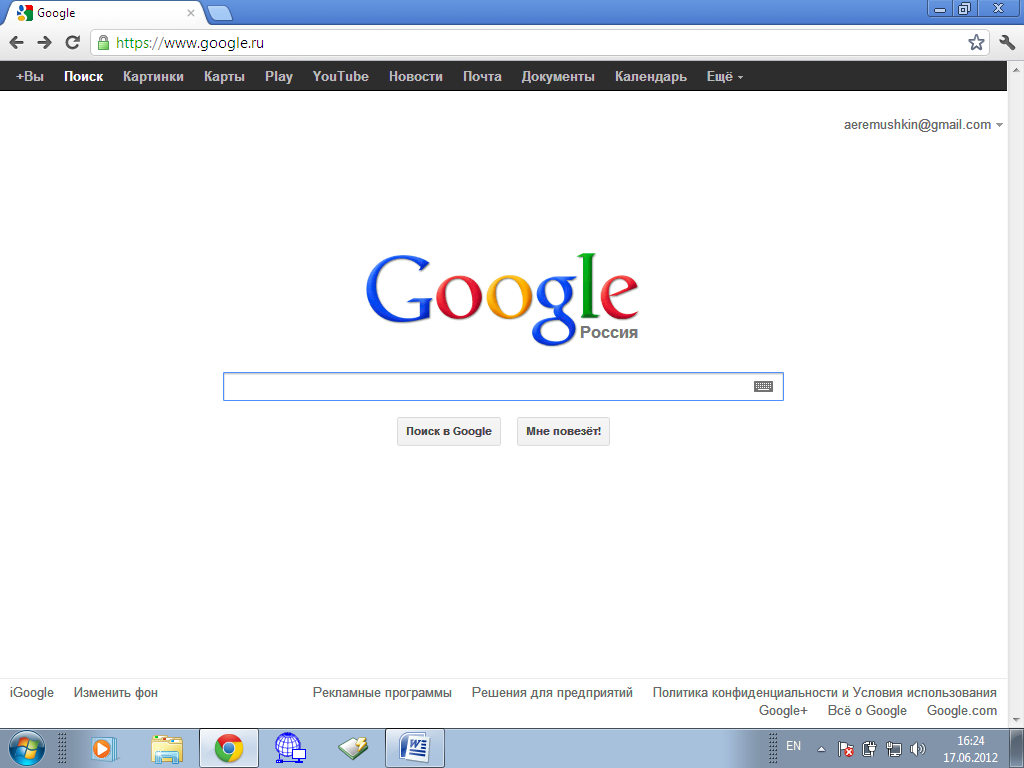Focus the Google search input field
1024x768 pixels.
coord(503,387)
